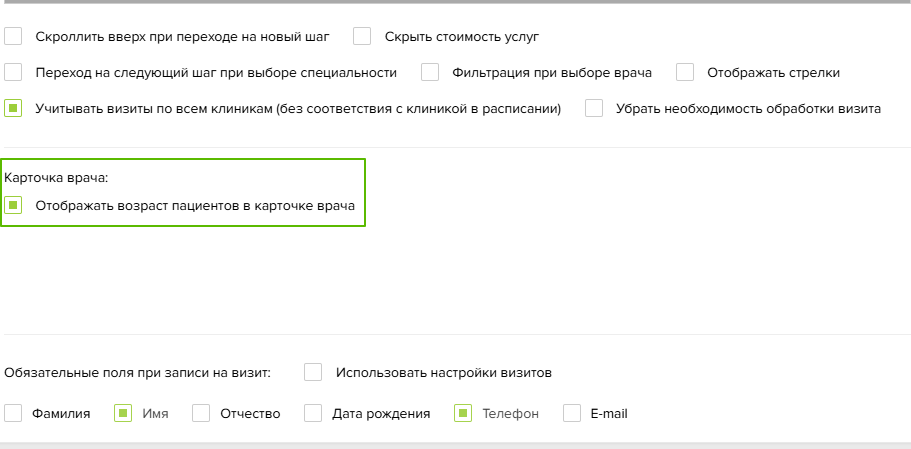This screenshot has height=449, width=911.
Task: Disable "Отображать возраст пациентов в карточке врача"
Action: click(x=13, y=205)
